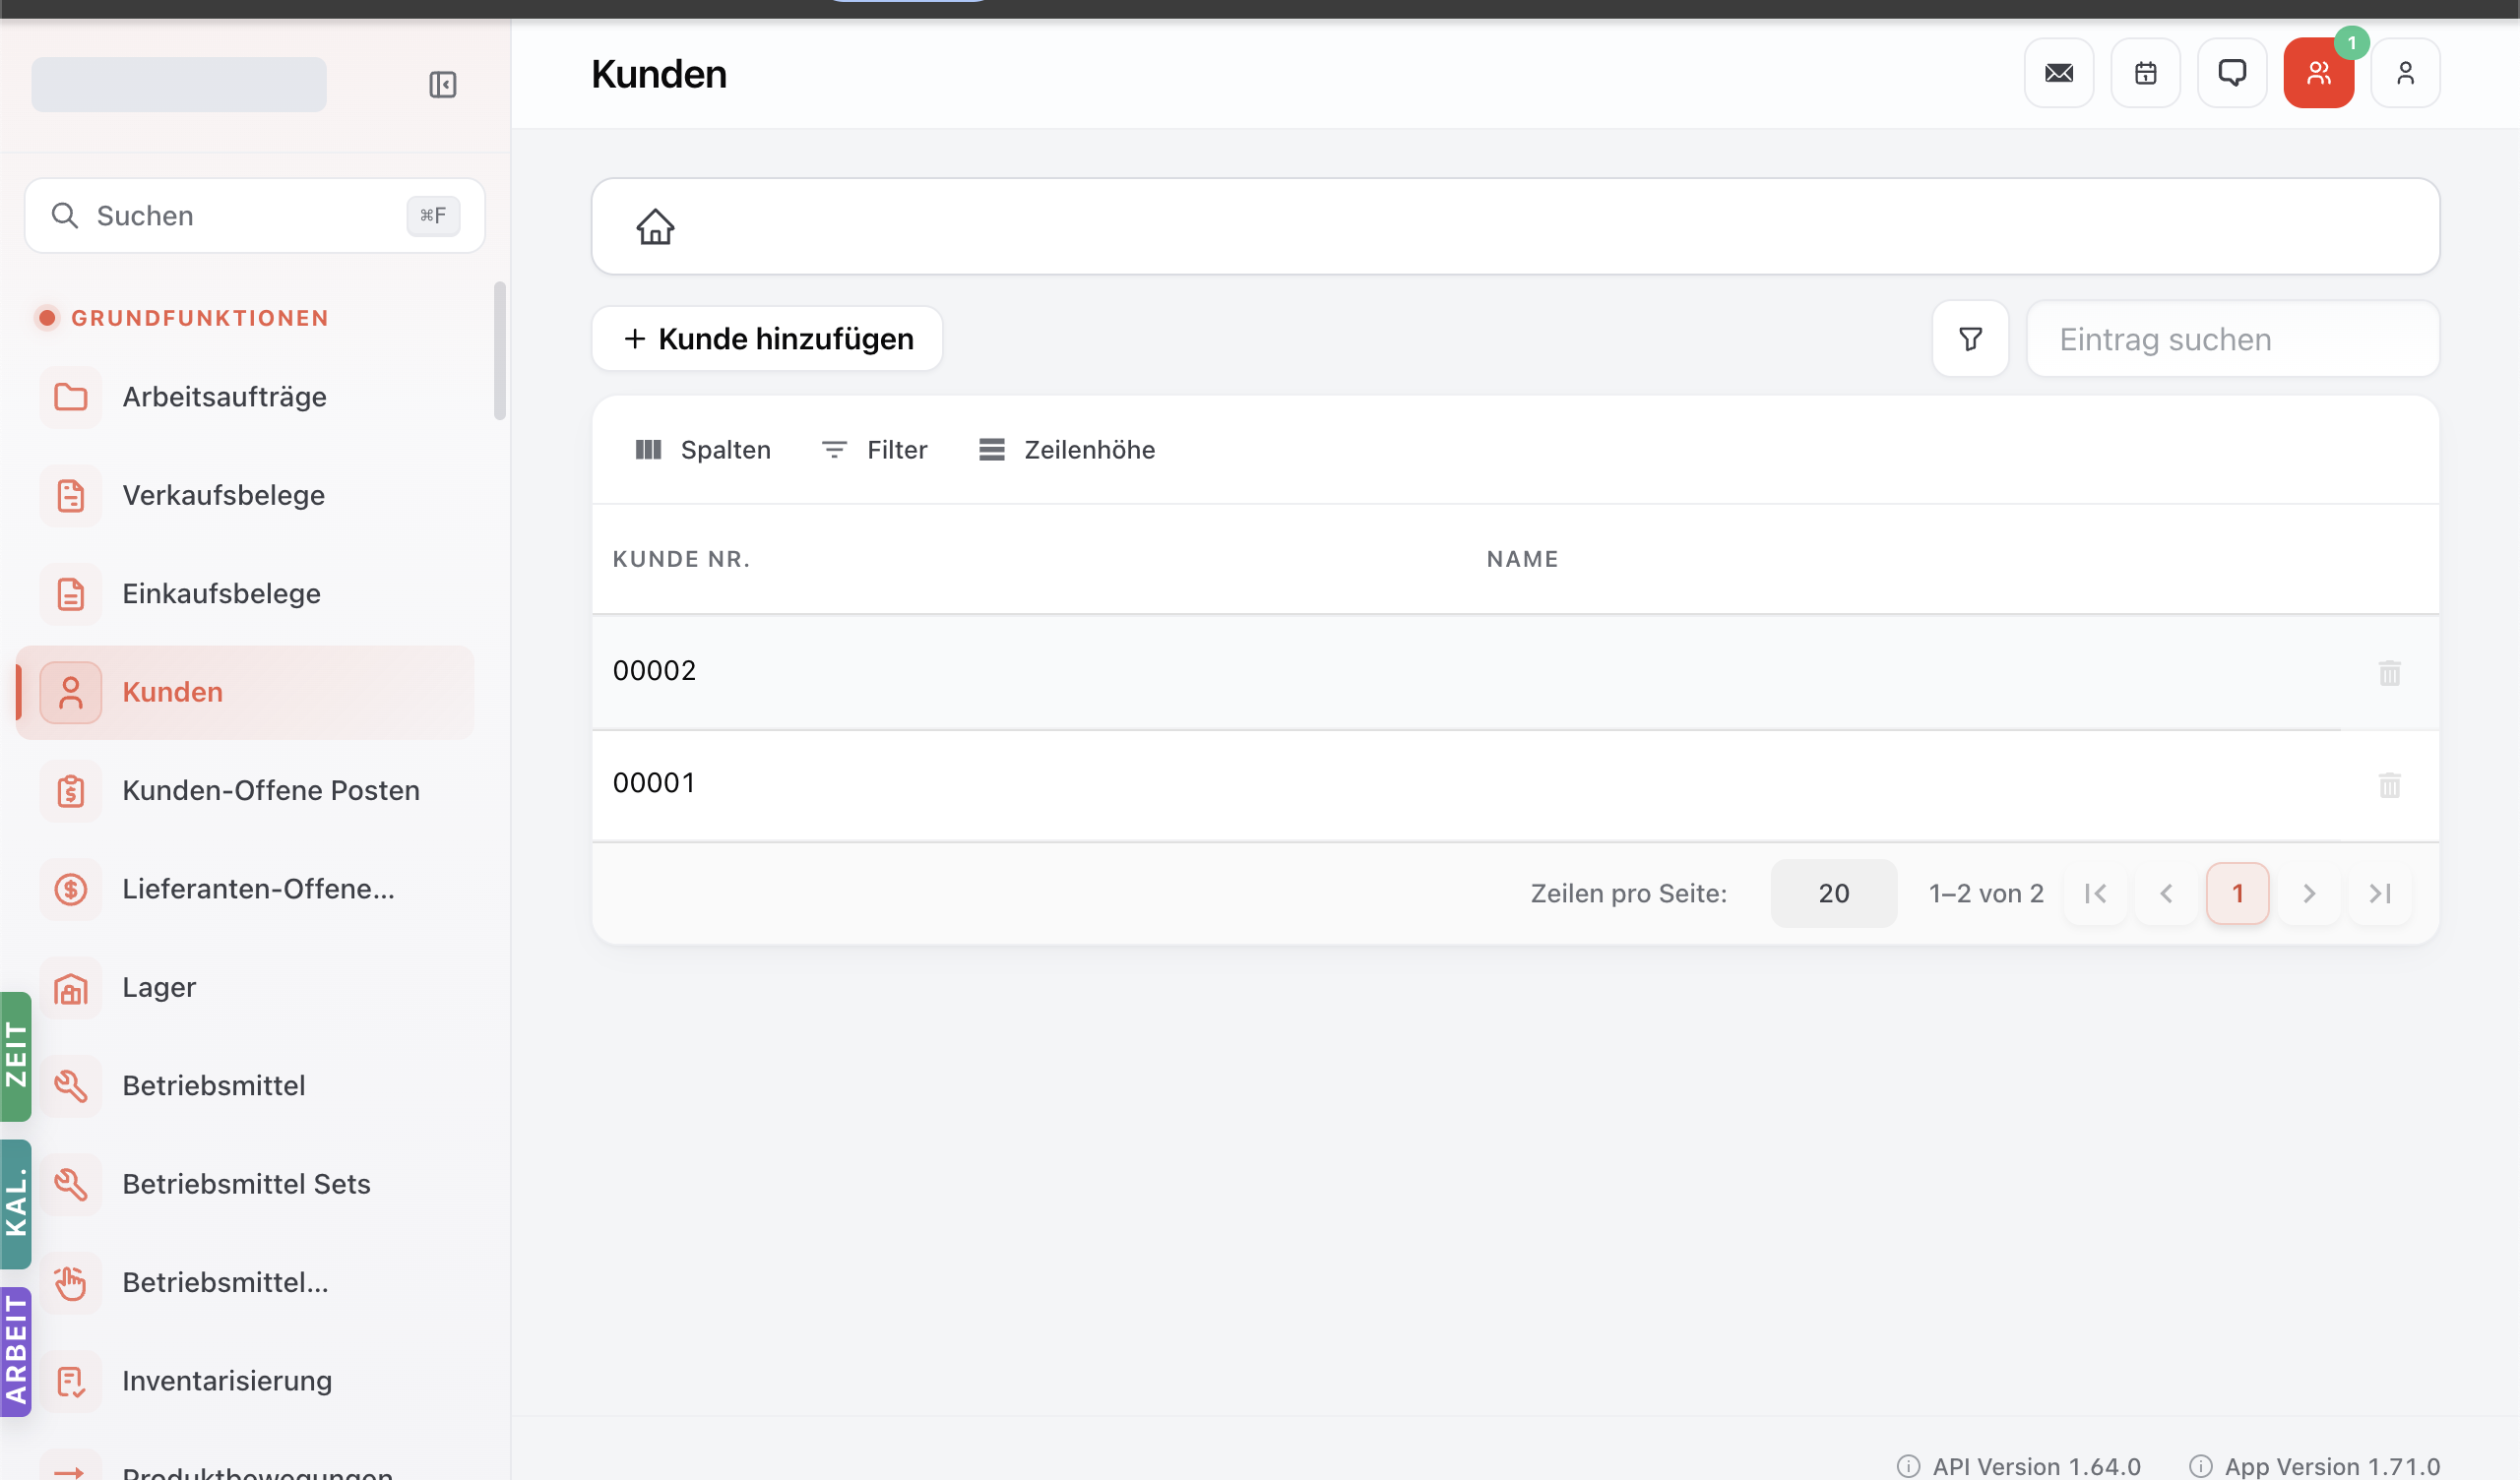
Task: Delete customer 00001 with trash icon
Action: pos(2389,785)
